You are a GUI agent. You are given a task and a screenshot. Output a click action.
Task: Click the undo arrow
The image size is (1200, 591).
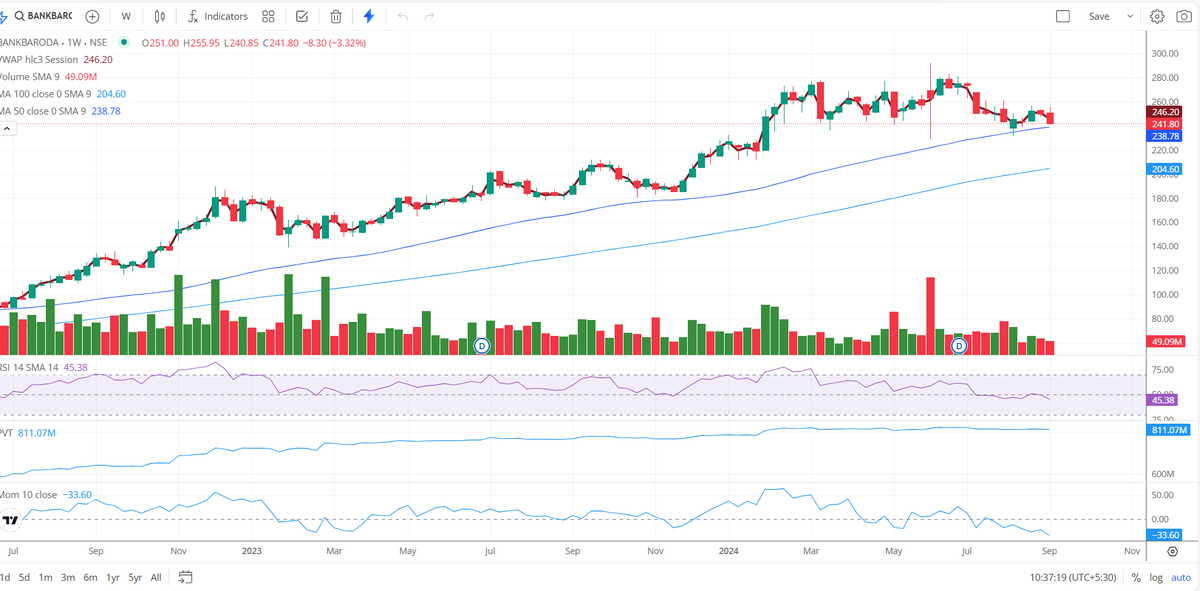(403, 16)
